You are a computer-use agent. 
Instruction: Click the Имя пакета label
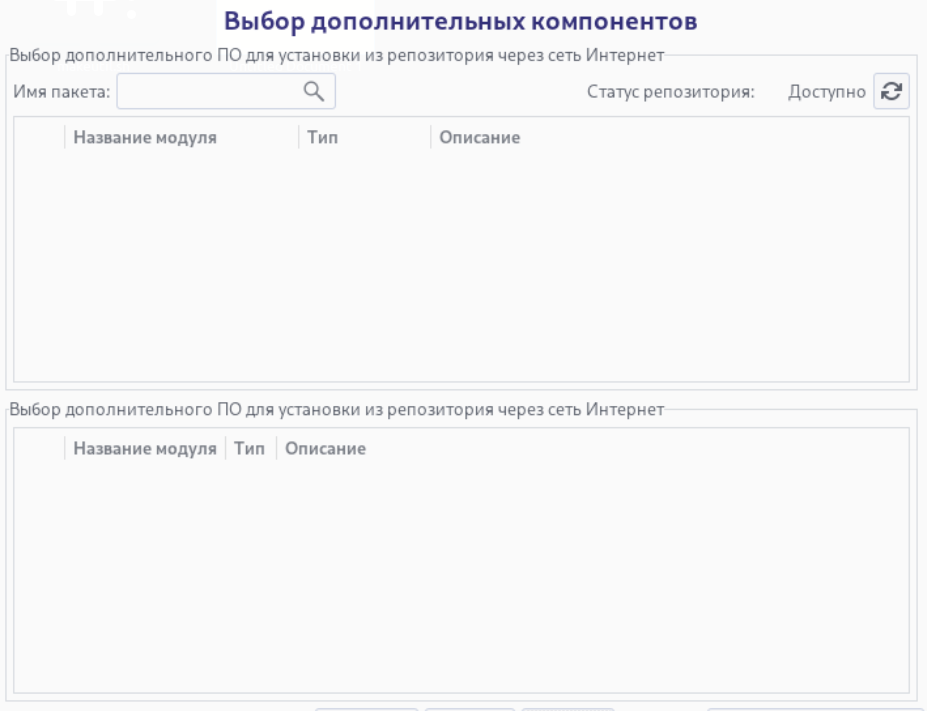[61, 93]
